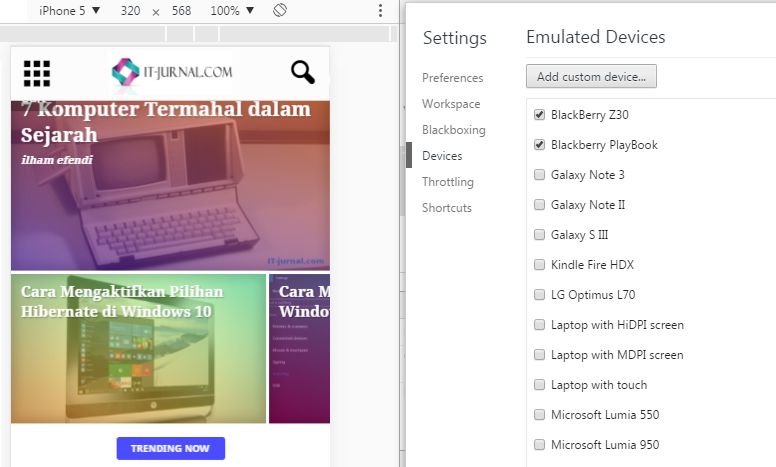Viewport: 776px width, 467px height.
Task: Open the Shortcuts settings tab
Action: [447, 208]
